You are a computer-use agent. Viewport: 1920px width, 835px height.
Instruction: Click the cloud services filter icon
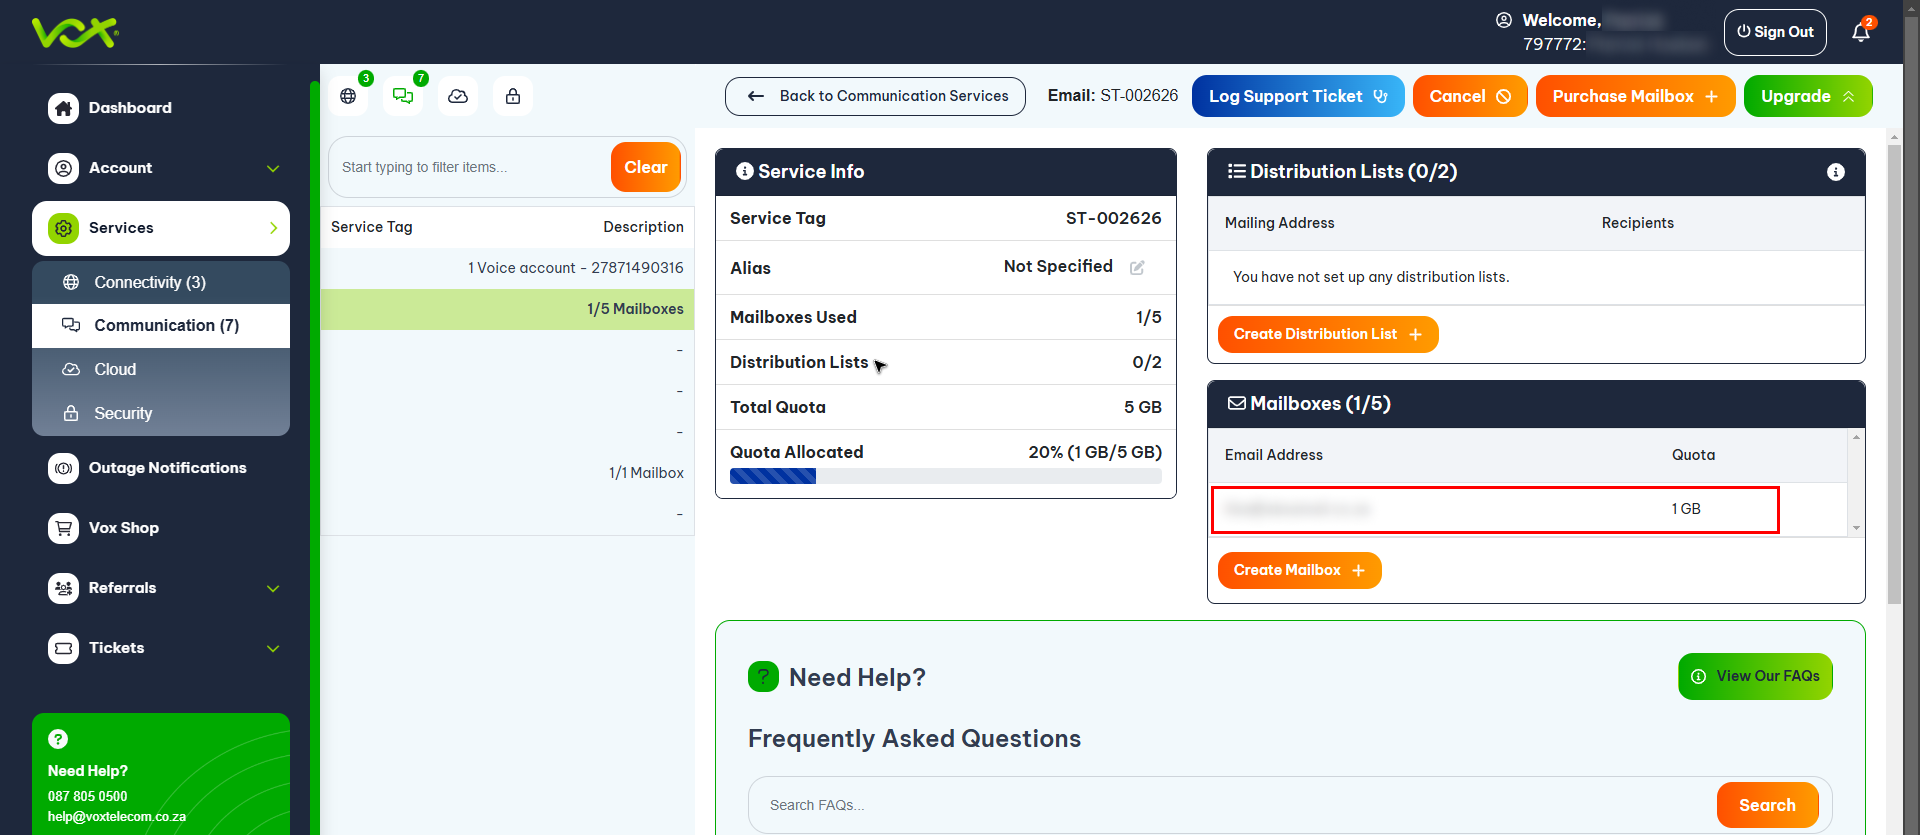click(x=458, y=96)
